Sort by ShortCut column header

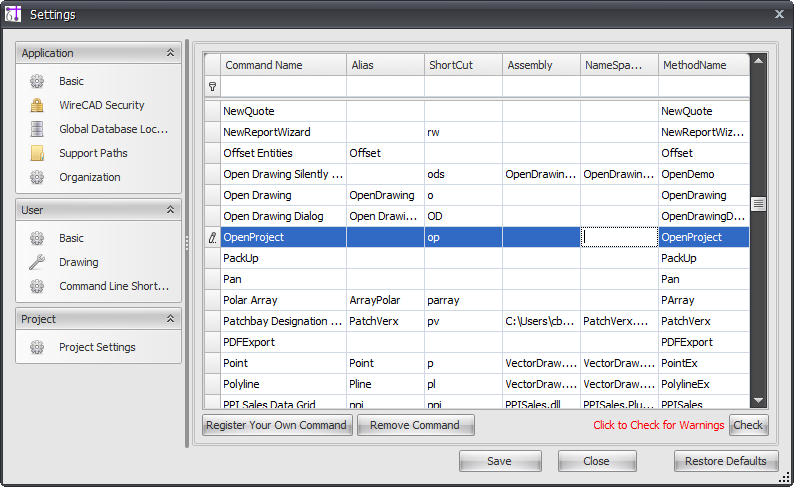coord(463,65)
